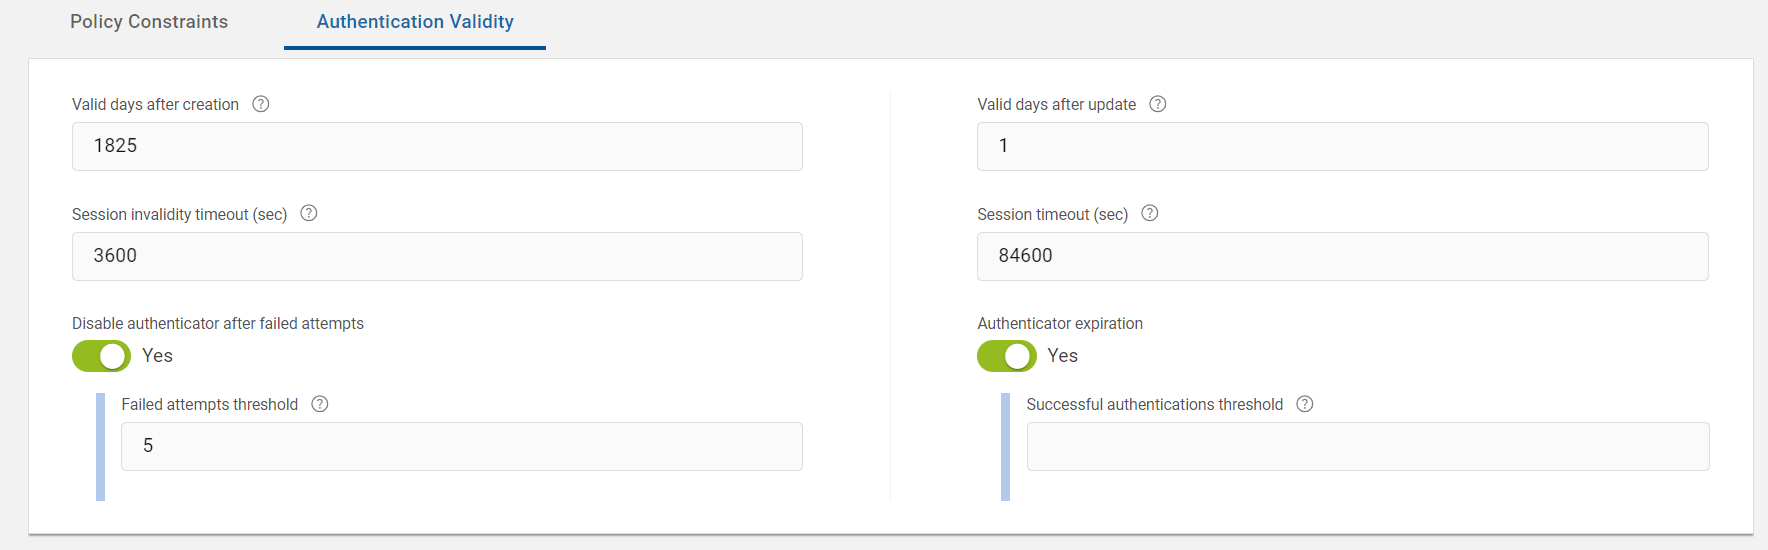Viewport: 1768px width, 550px height.
Task: Show help for Valid days after update
Action: click(x=1158, y=104)
